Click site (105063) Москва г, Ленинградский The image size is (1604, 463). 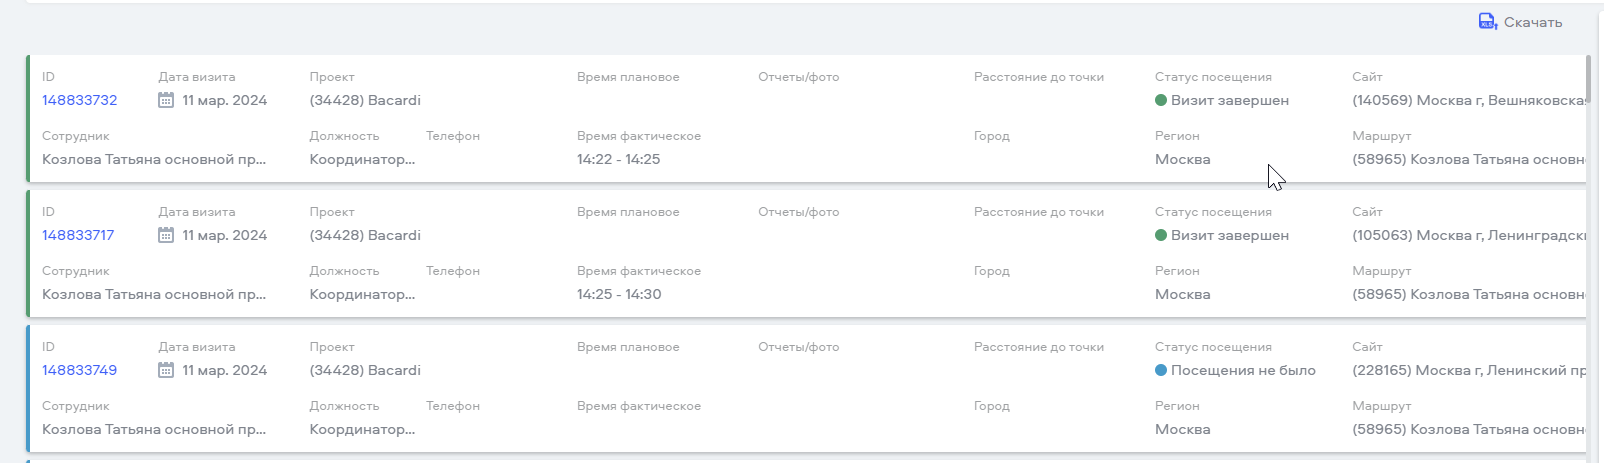point(1469,235)
